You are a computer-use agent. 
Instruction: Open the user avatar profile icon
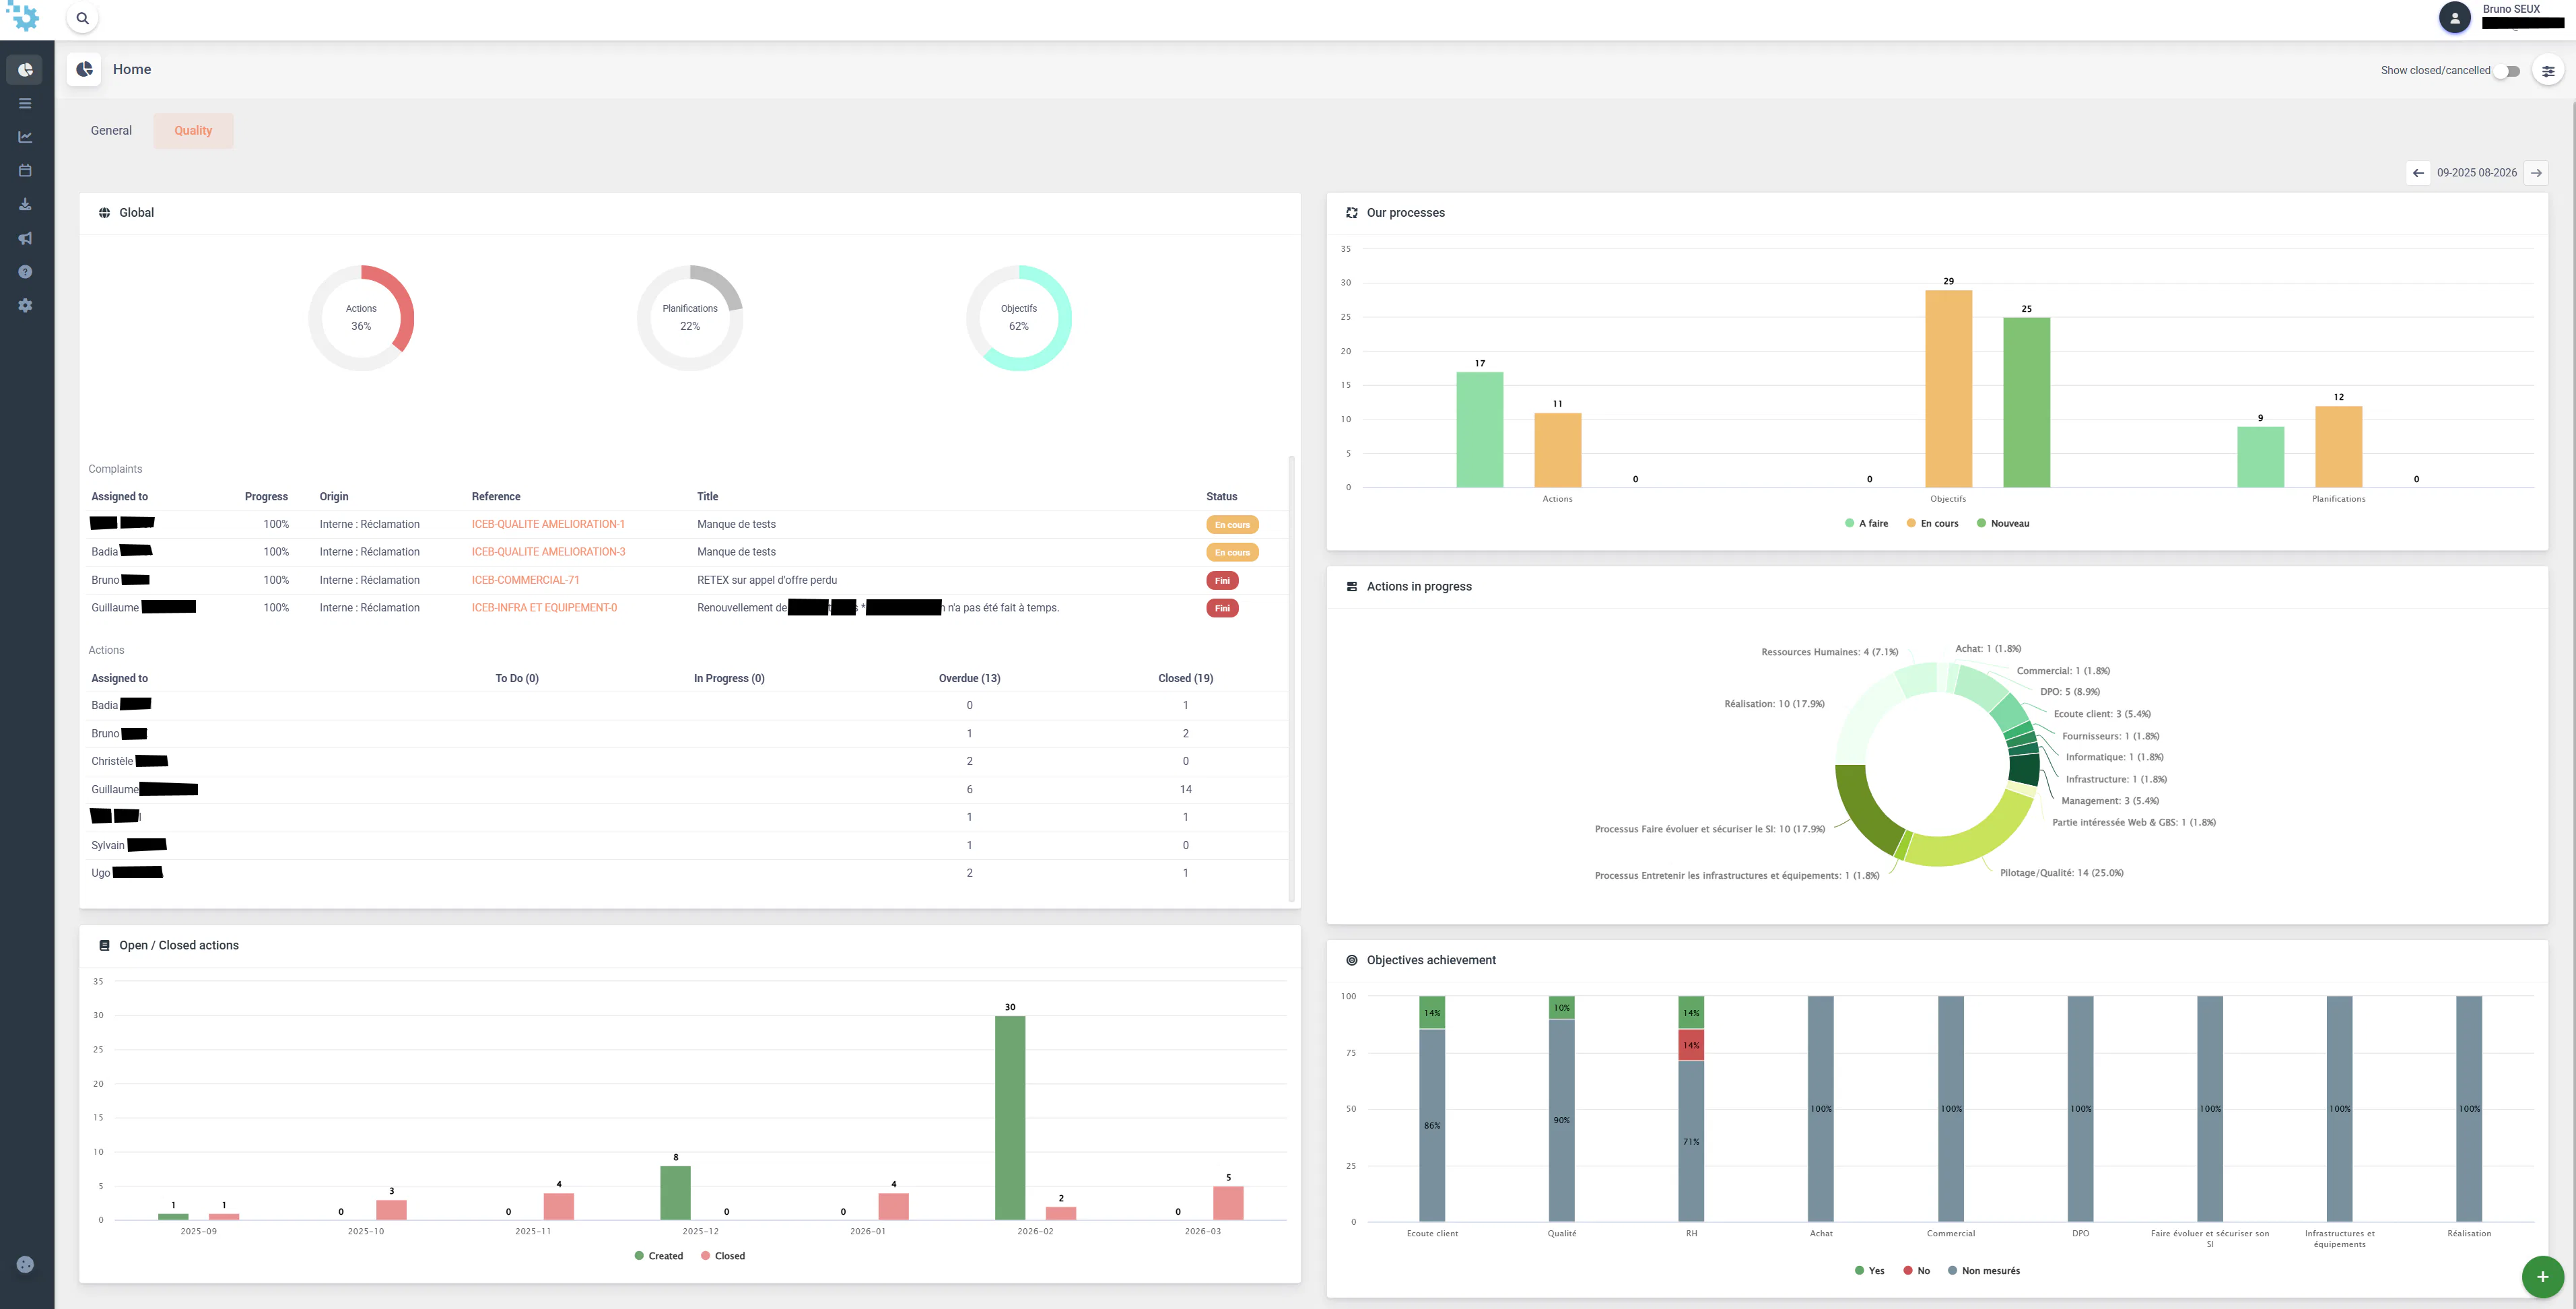coord(2454,18)
